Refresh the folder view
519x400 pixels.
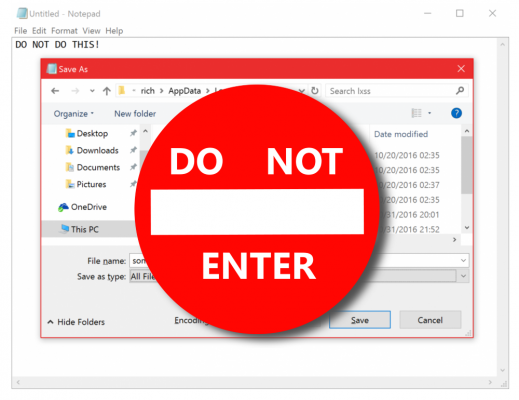[314, 90]
